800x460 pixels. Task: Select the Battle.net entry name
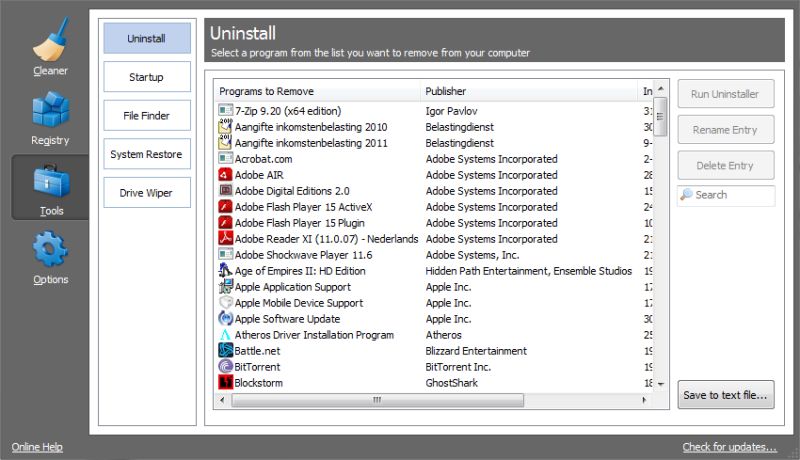point(257,351)
